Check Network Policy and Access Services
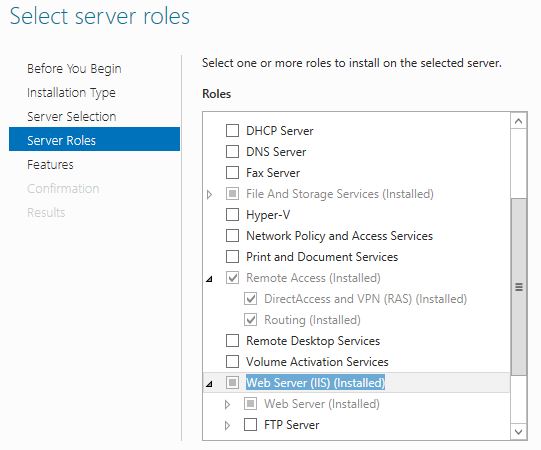Screen dimensions: 541x450 (x=232, y=236)
